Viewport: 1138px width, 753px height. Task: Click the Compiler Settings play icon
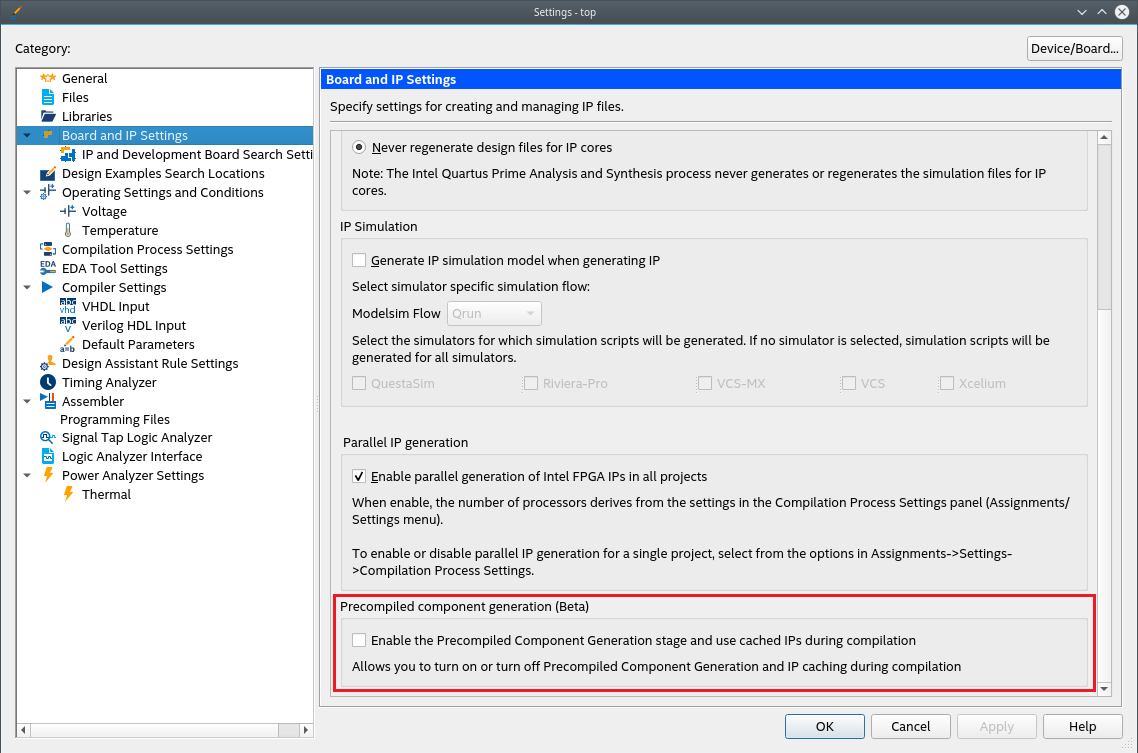(48, 287)
